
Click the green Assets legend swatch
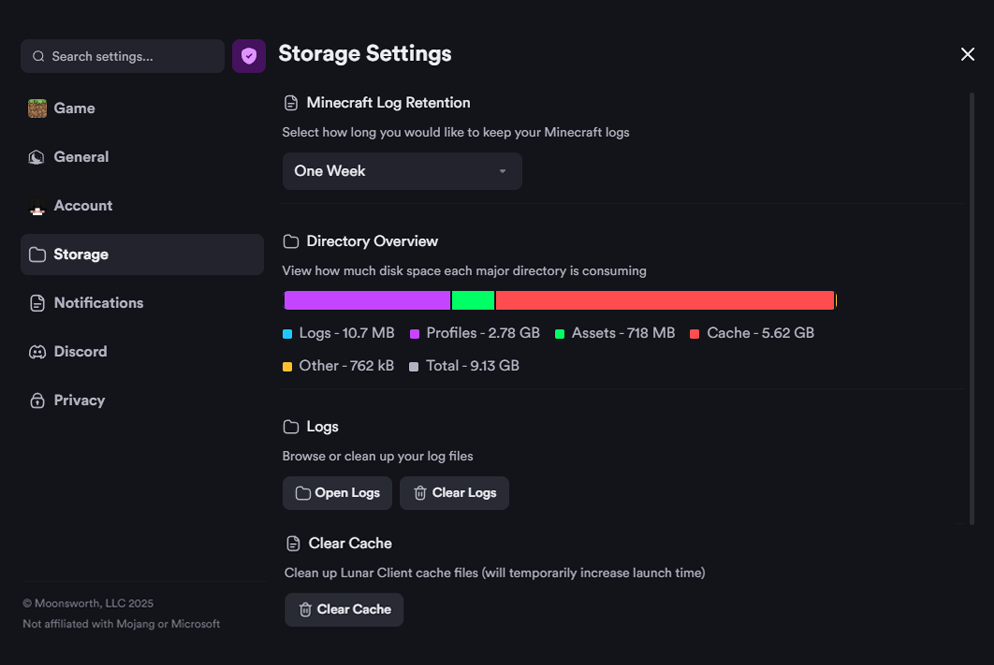click(560, 334)
